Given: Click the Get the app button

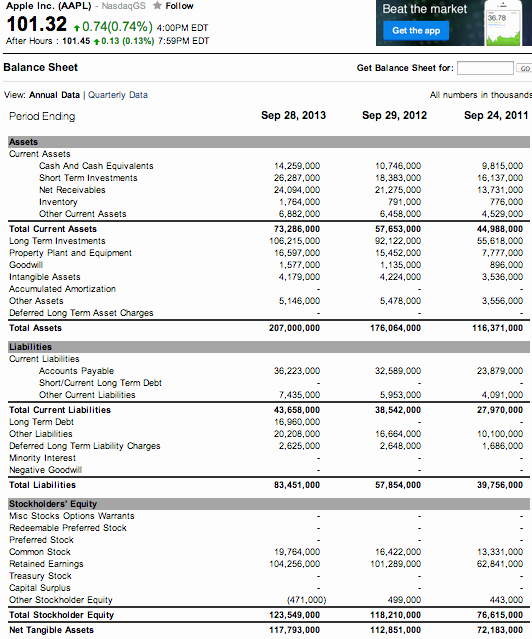Looking at the screenshot, I should 416,31.
